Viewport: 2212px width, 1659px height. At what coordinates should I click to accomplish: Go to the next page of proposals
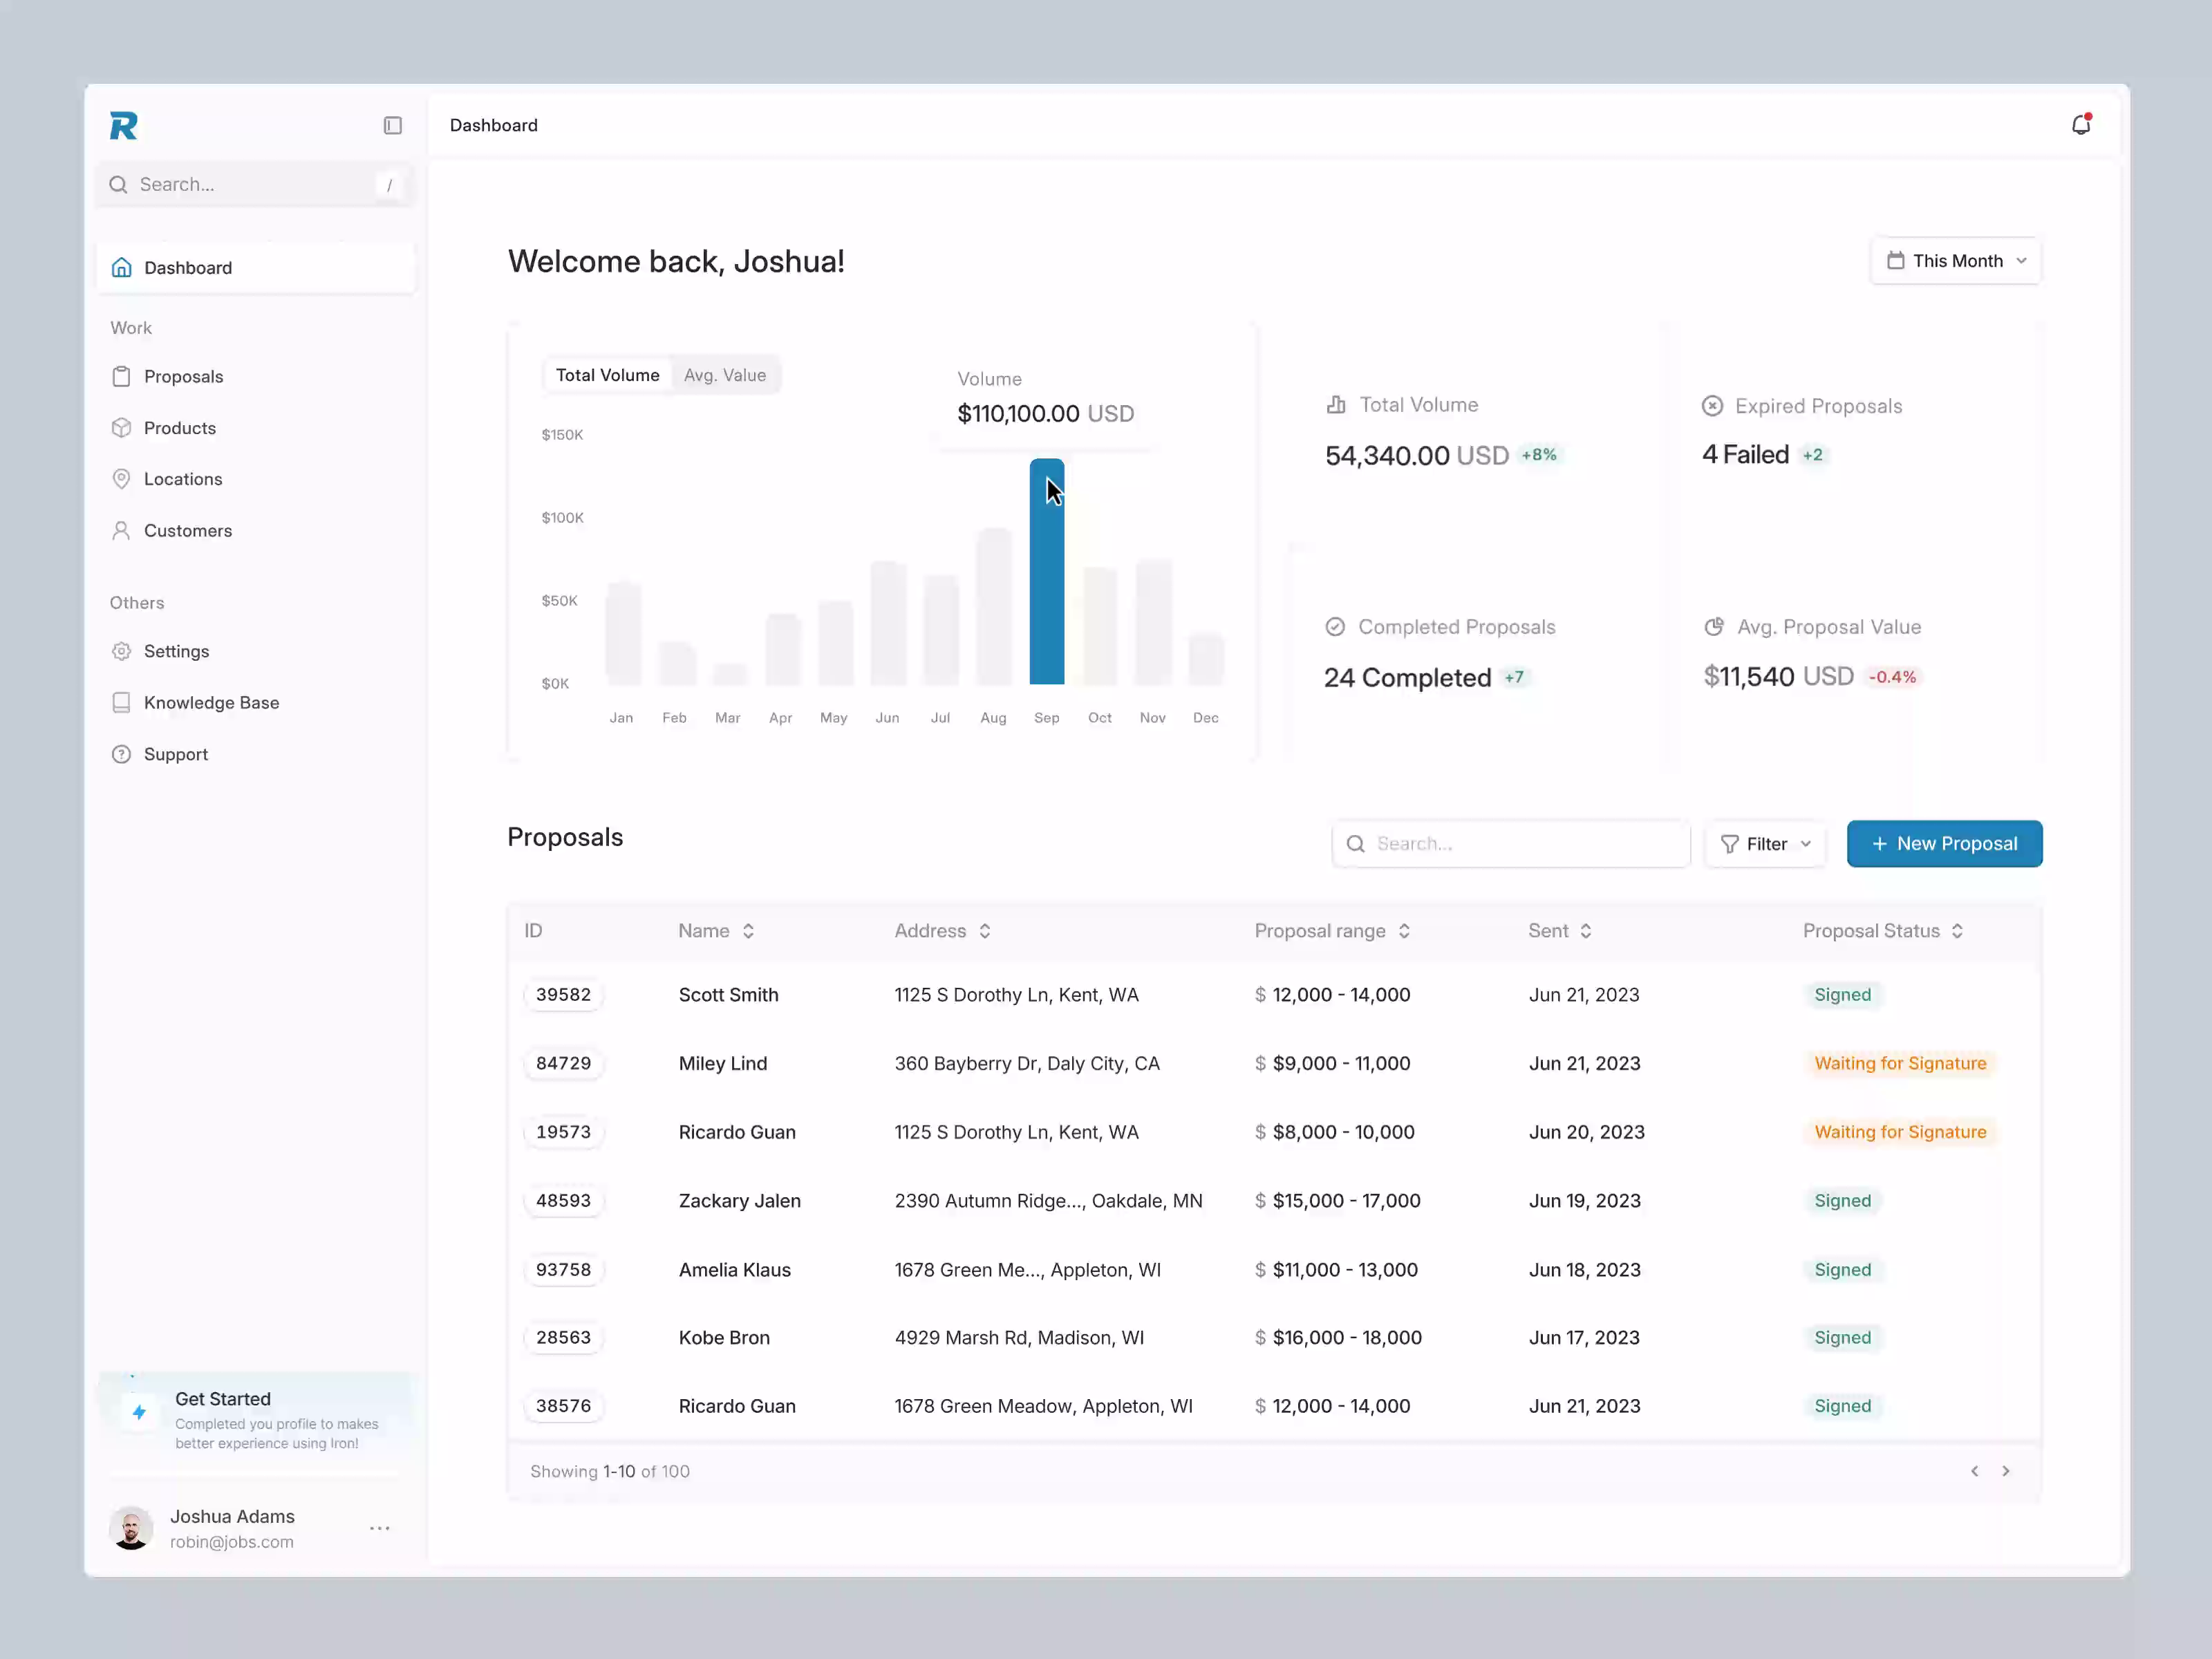(2006, 1471)
